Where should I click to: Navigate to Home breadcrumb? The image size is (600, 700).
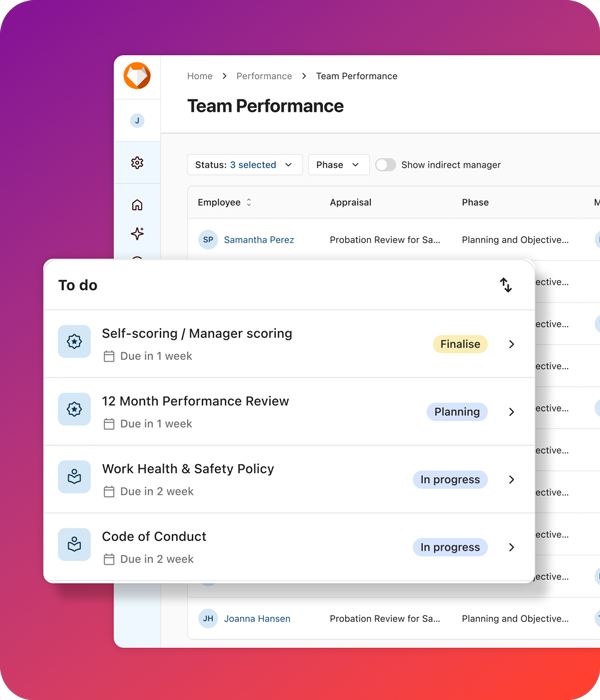pos(200,76)
